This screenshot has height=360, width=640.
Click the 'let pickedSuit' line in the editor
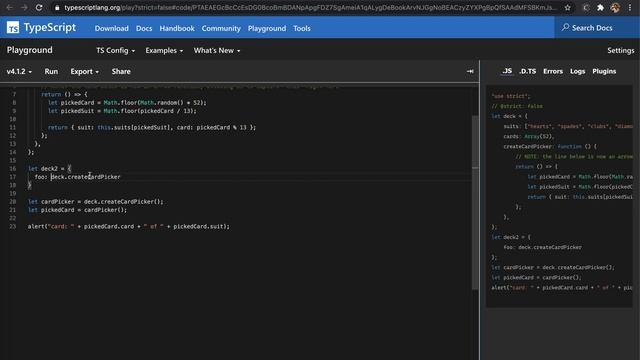click(122, 111)
